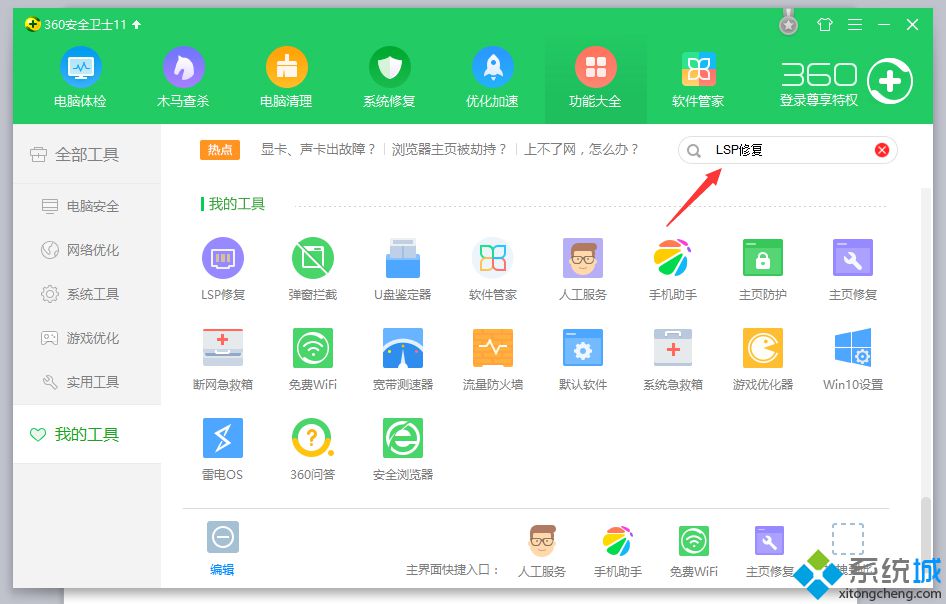Open the LSP修复 tool icon
This screenshot has height=604, width=946.
(x=223, y=258)
